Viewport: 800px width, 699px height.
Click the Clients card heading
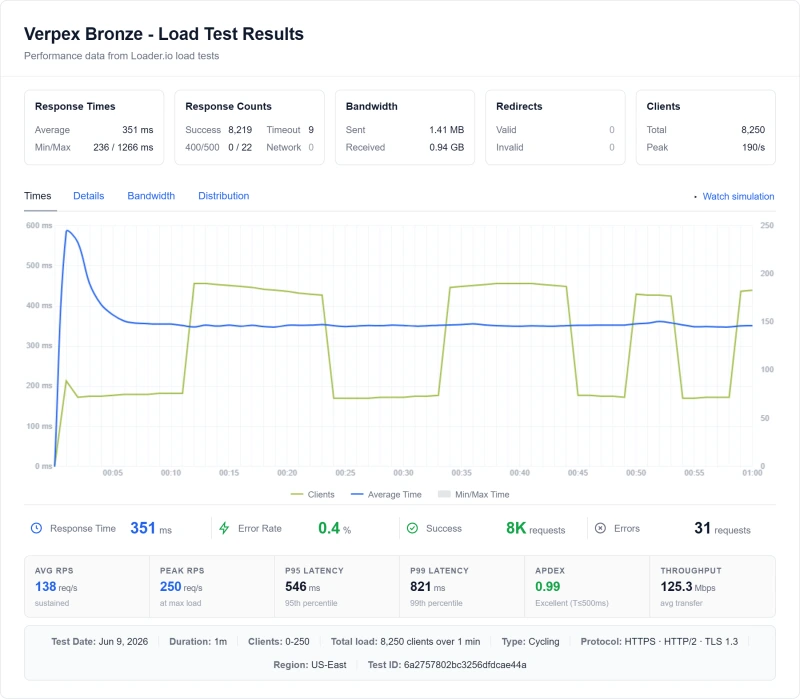pyautogui.click(x=663, y=106)
